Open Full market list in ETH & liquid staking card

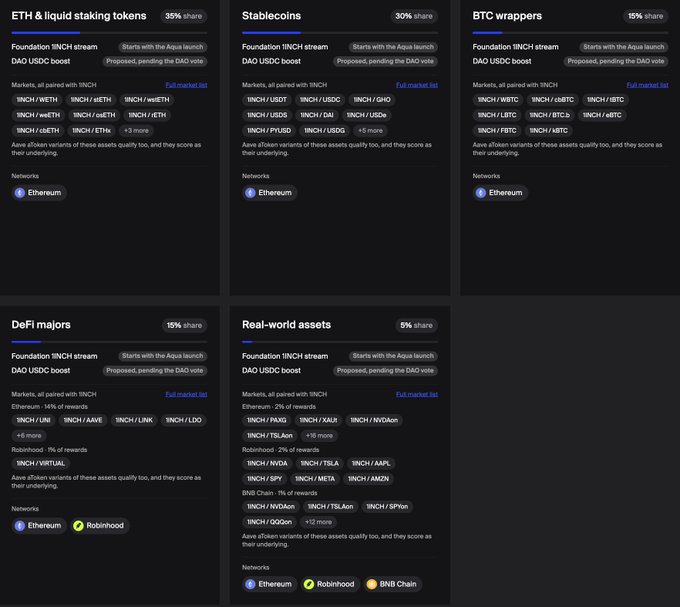click(x=186, y=85)
